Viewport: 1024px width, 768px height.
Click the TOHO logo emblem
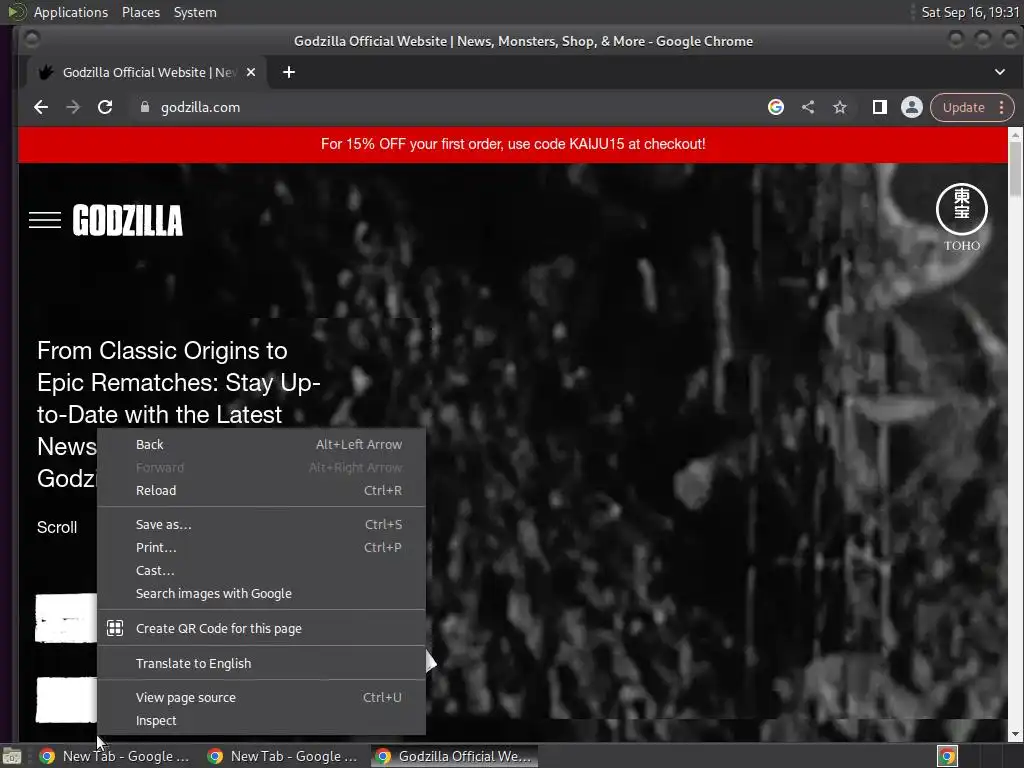pos(962,217)
